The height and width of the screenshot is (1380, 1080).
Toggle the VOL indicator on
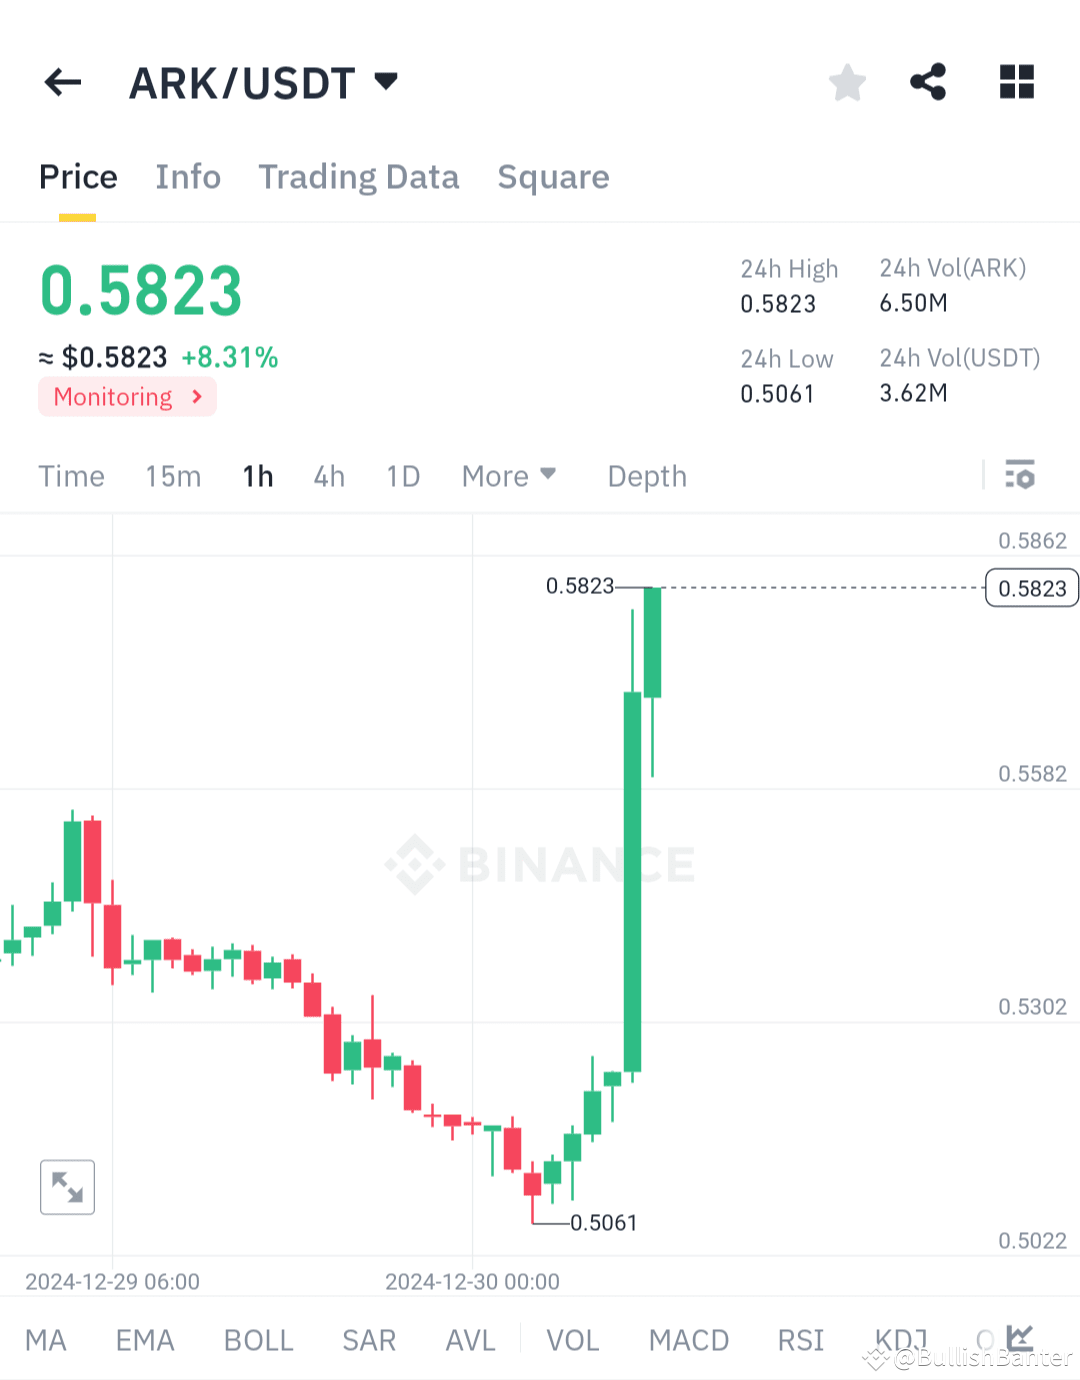[572, 1340]
